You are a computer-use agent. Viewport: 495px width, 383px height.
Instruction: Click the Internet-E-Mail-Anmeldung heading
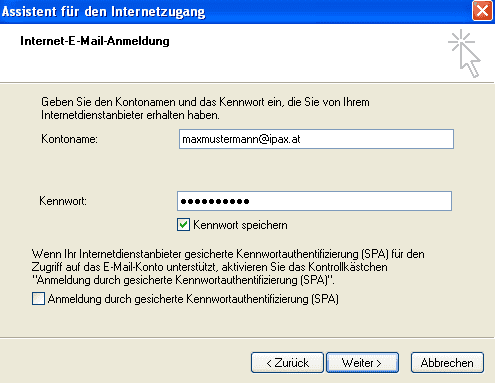tap(95, 41)
